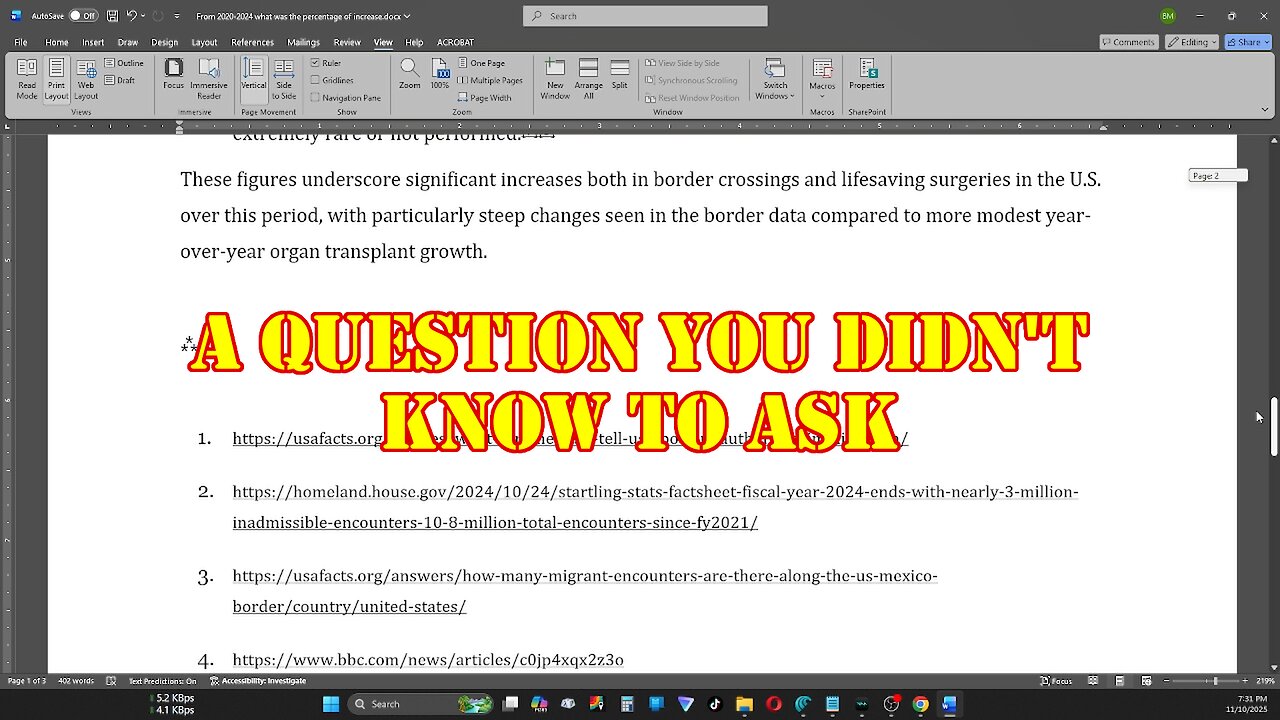Click Accessibility: Investigate in status bar
Image resolution: width=1280 pixels, height=720 pixels.
click(258, 681)
